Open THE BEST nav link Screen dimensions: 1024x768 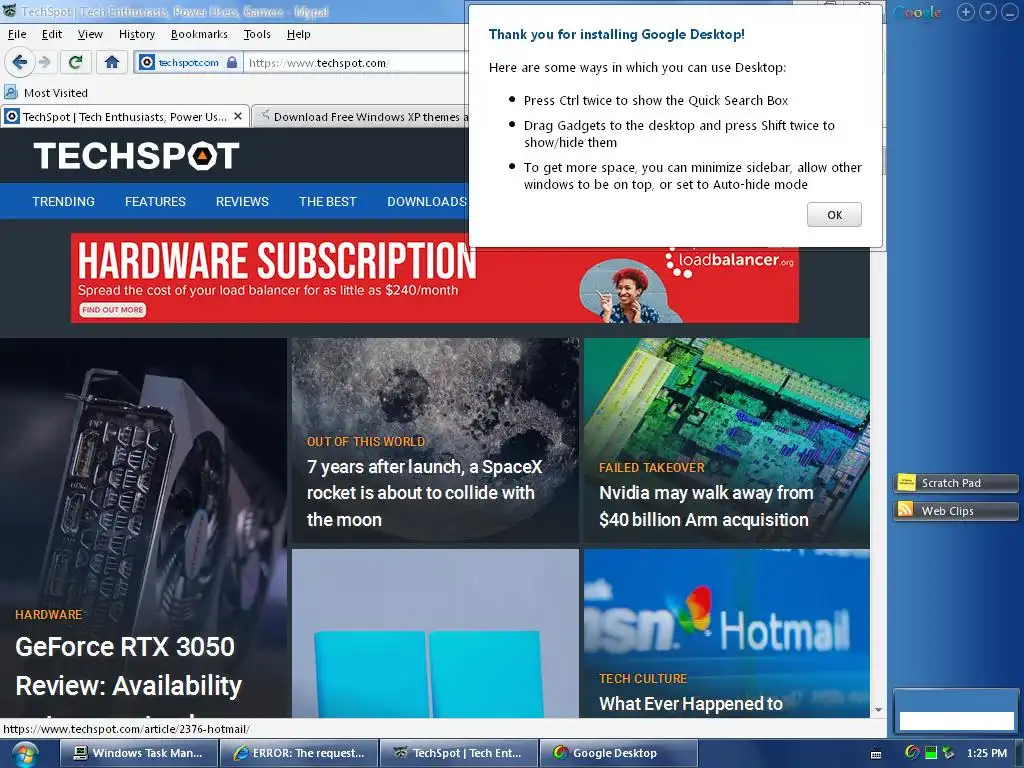[328, 201]
